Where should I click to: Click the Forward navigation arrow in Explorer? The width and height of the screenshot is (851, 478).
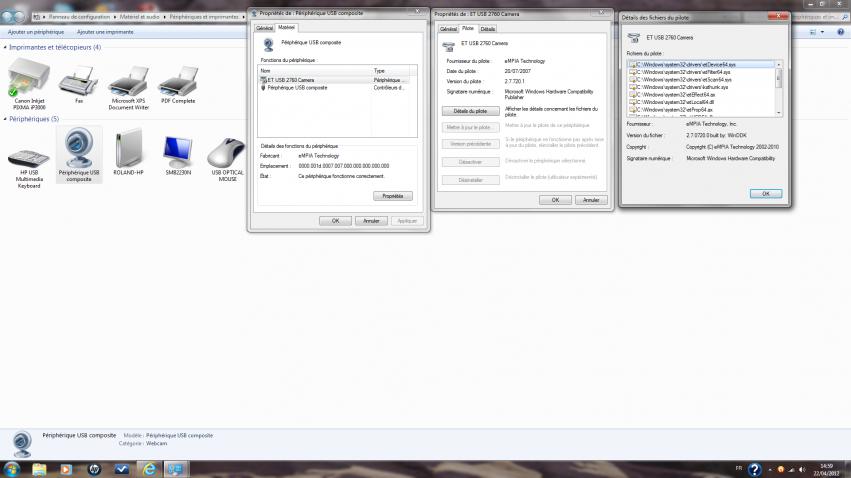[x=20, y=17]
